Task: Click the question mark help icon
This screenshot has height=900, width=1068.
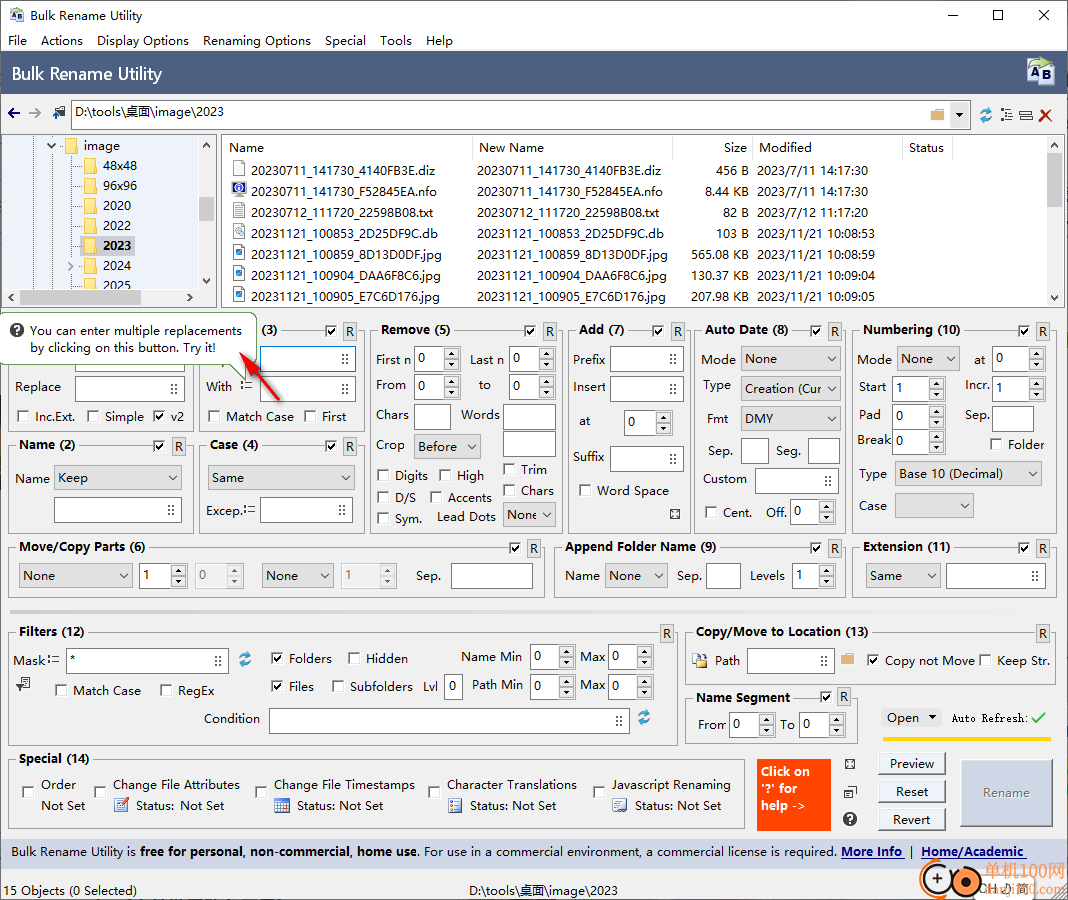Action: tap(849, 819)
